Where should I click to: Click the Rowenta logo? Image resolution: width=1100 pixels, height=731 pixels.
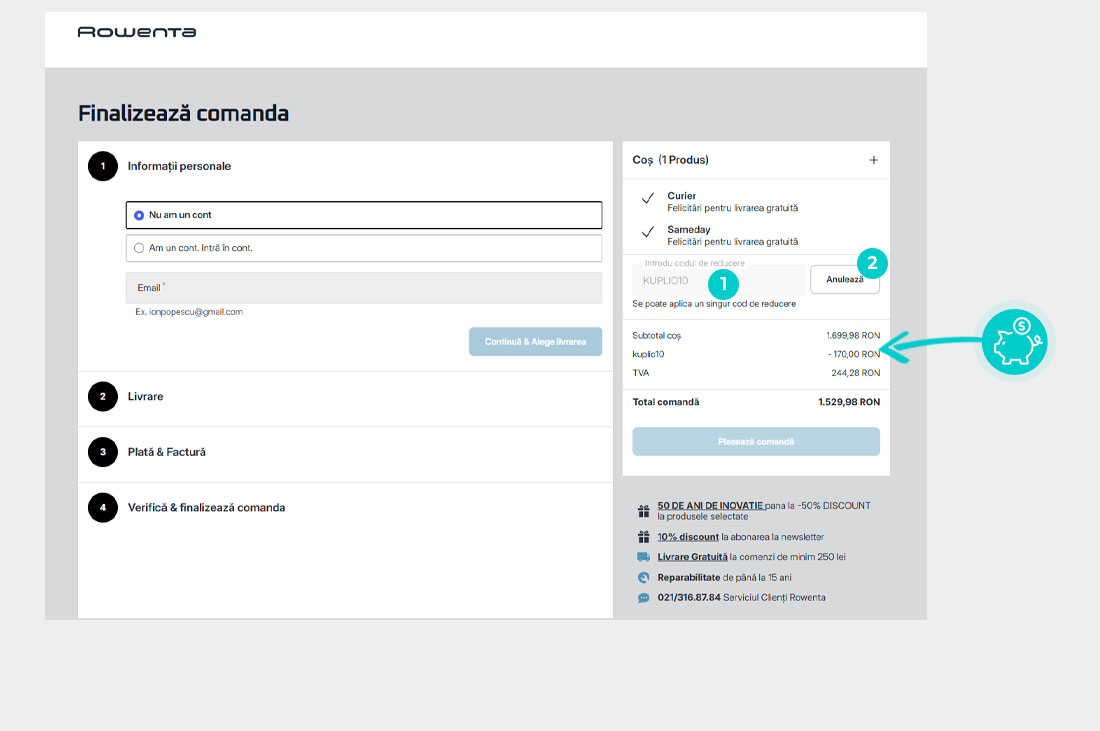[x=137, y=32]
